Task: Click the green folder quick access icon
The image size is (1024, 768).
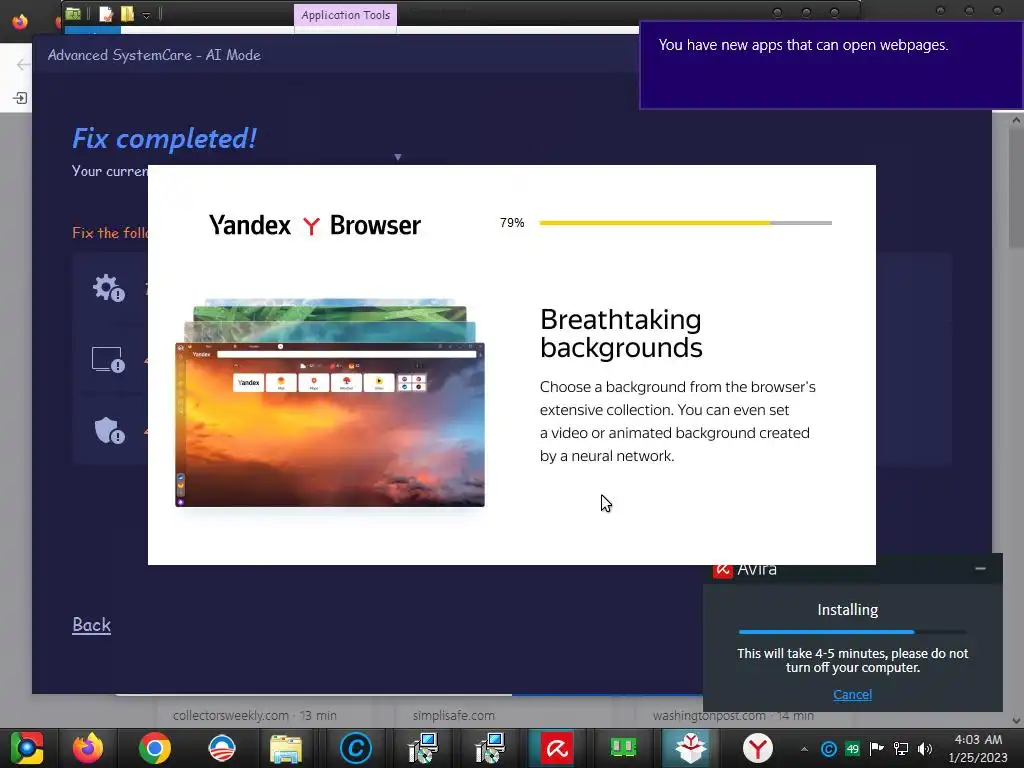Action: 73,14
